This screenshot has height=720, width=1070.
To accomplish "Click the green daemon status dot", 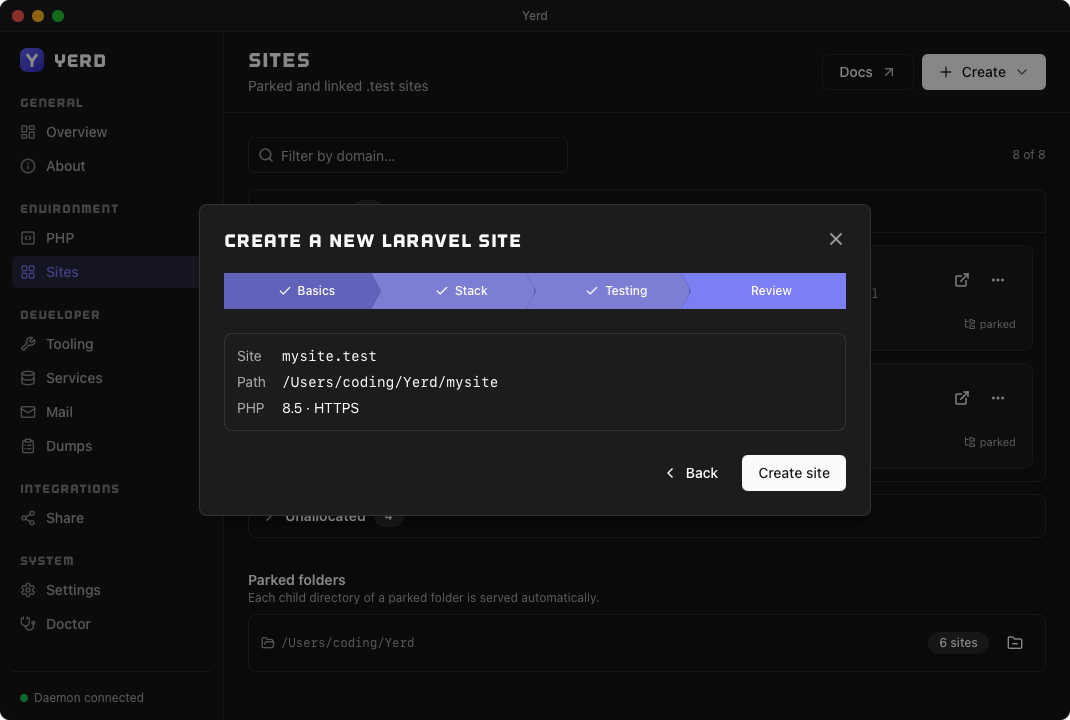I will coord(24,697).
